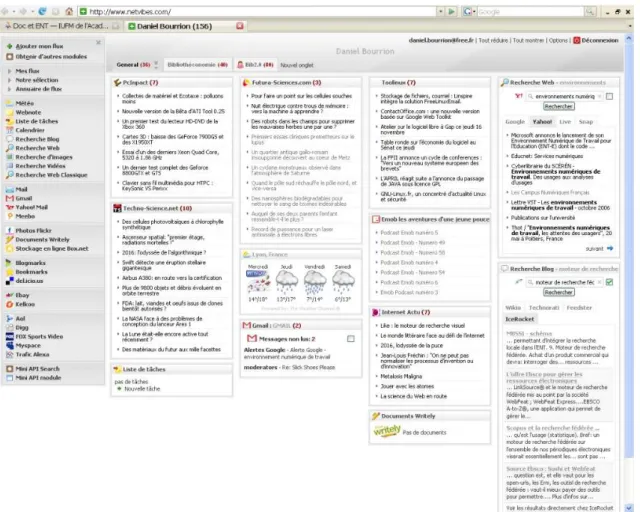Expand the Mes flux tree item

coord(9,71)
